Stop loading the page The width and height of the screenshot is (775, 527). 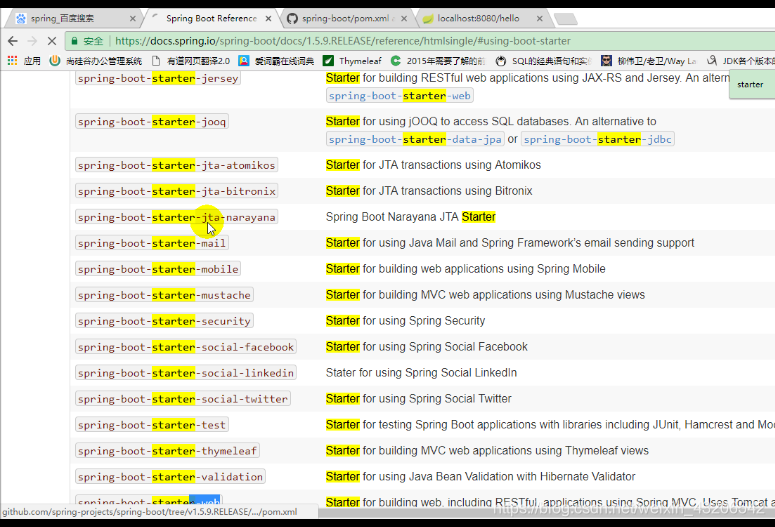click(x=52, y=41)
